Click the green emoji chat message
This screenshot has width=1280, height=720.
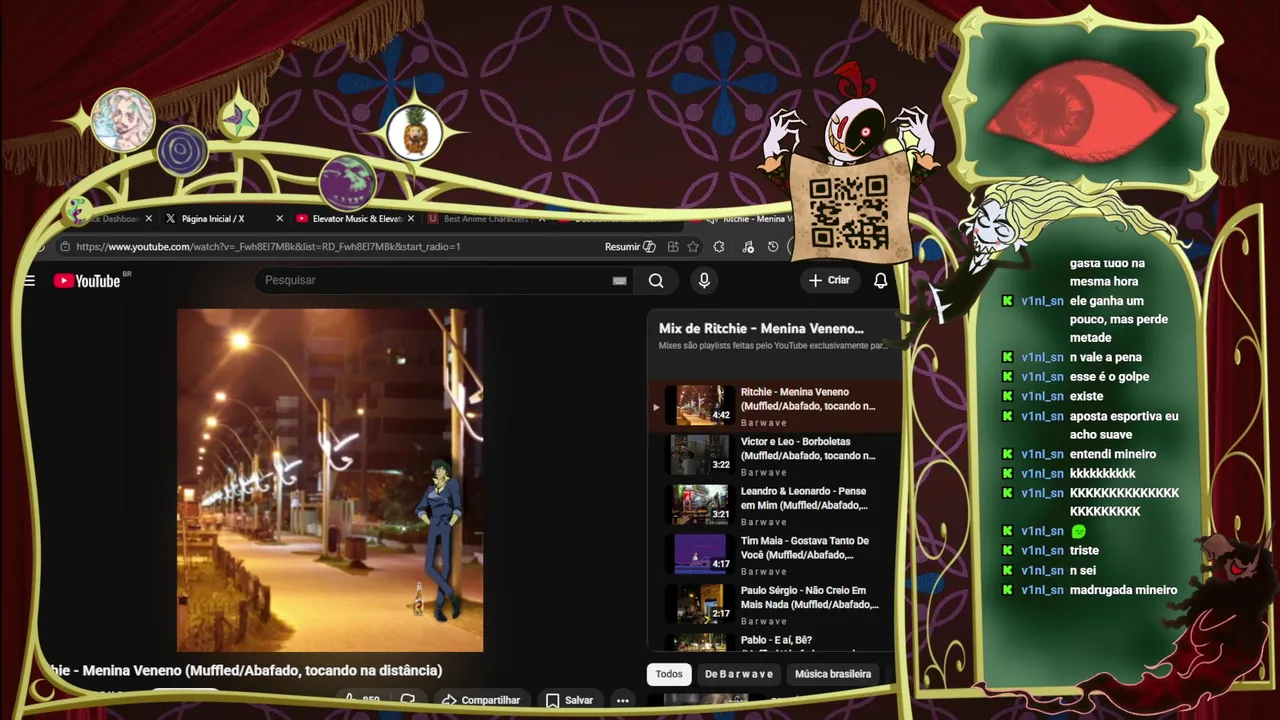point(1078,532)
